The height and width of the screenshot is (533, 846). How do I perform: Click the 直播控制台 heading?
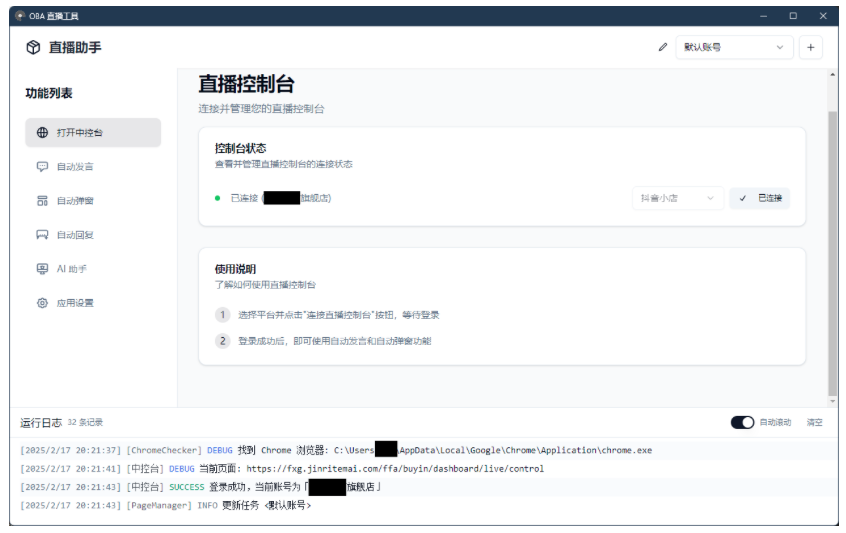coord(246,84)
